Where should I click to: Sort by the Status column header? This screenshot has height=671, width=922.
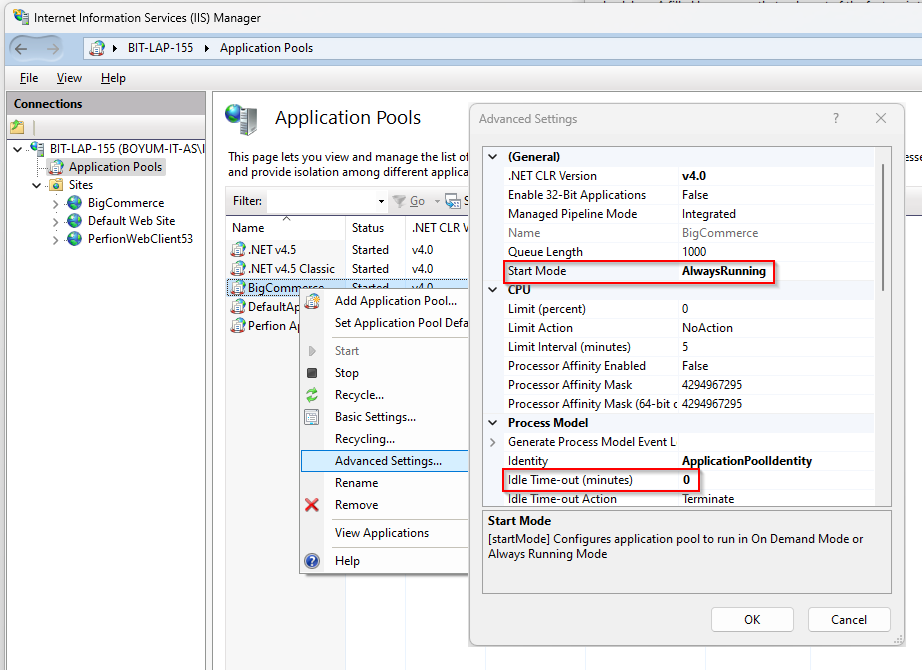pos(376,228)
